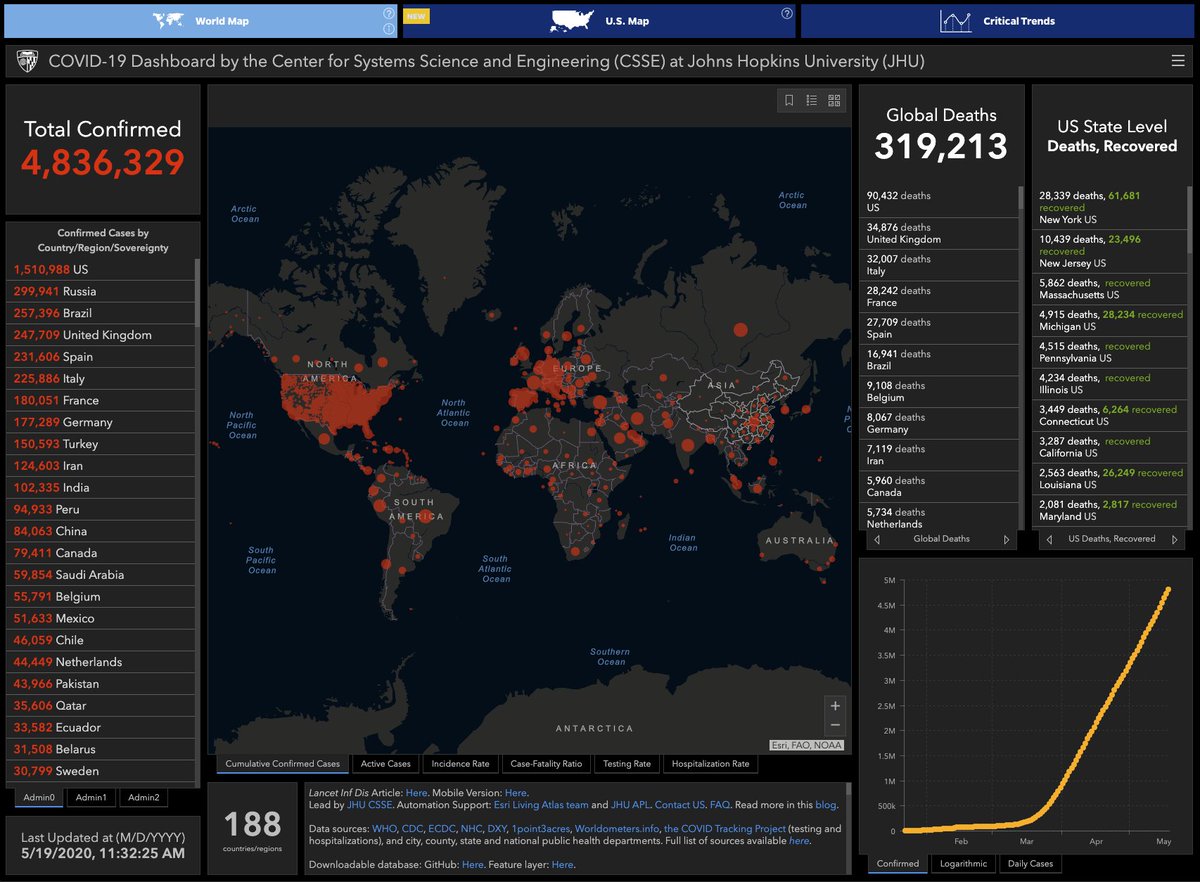Select US row with 1,510,988 cases

[x=100, y=270]
